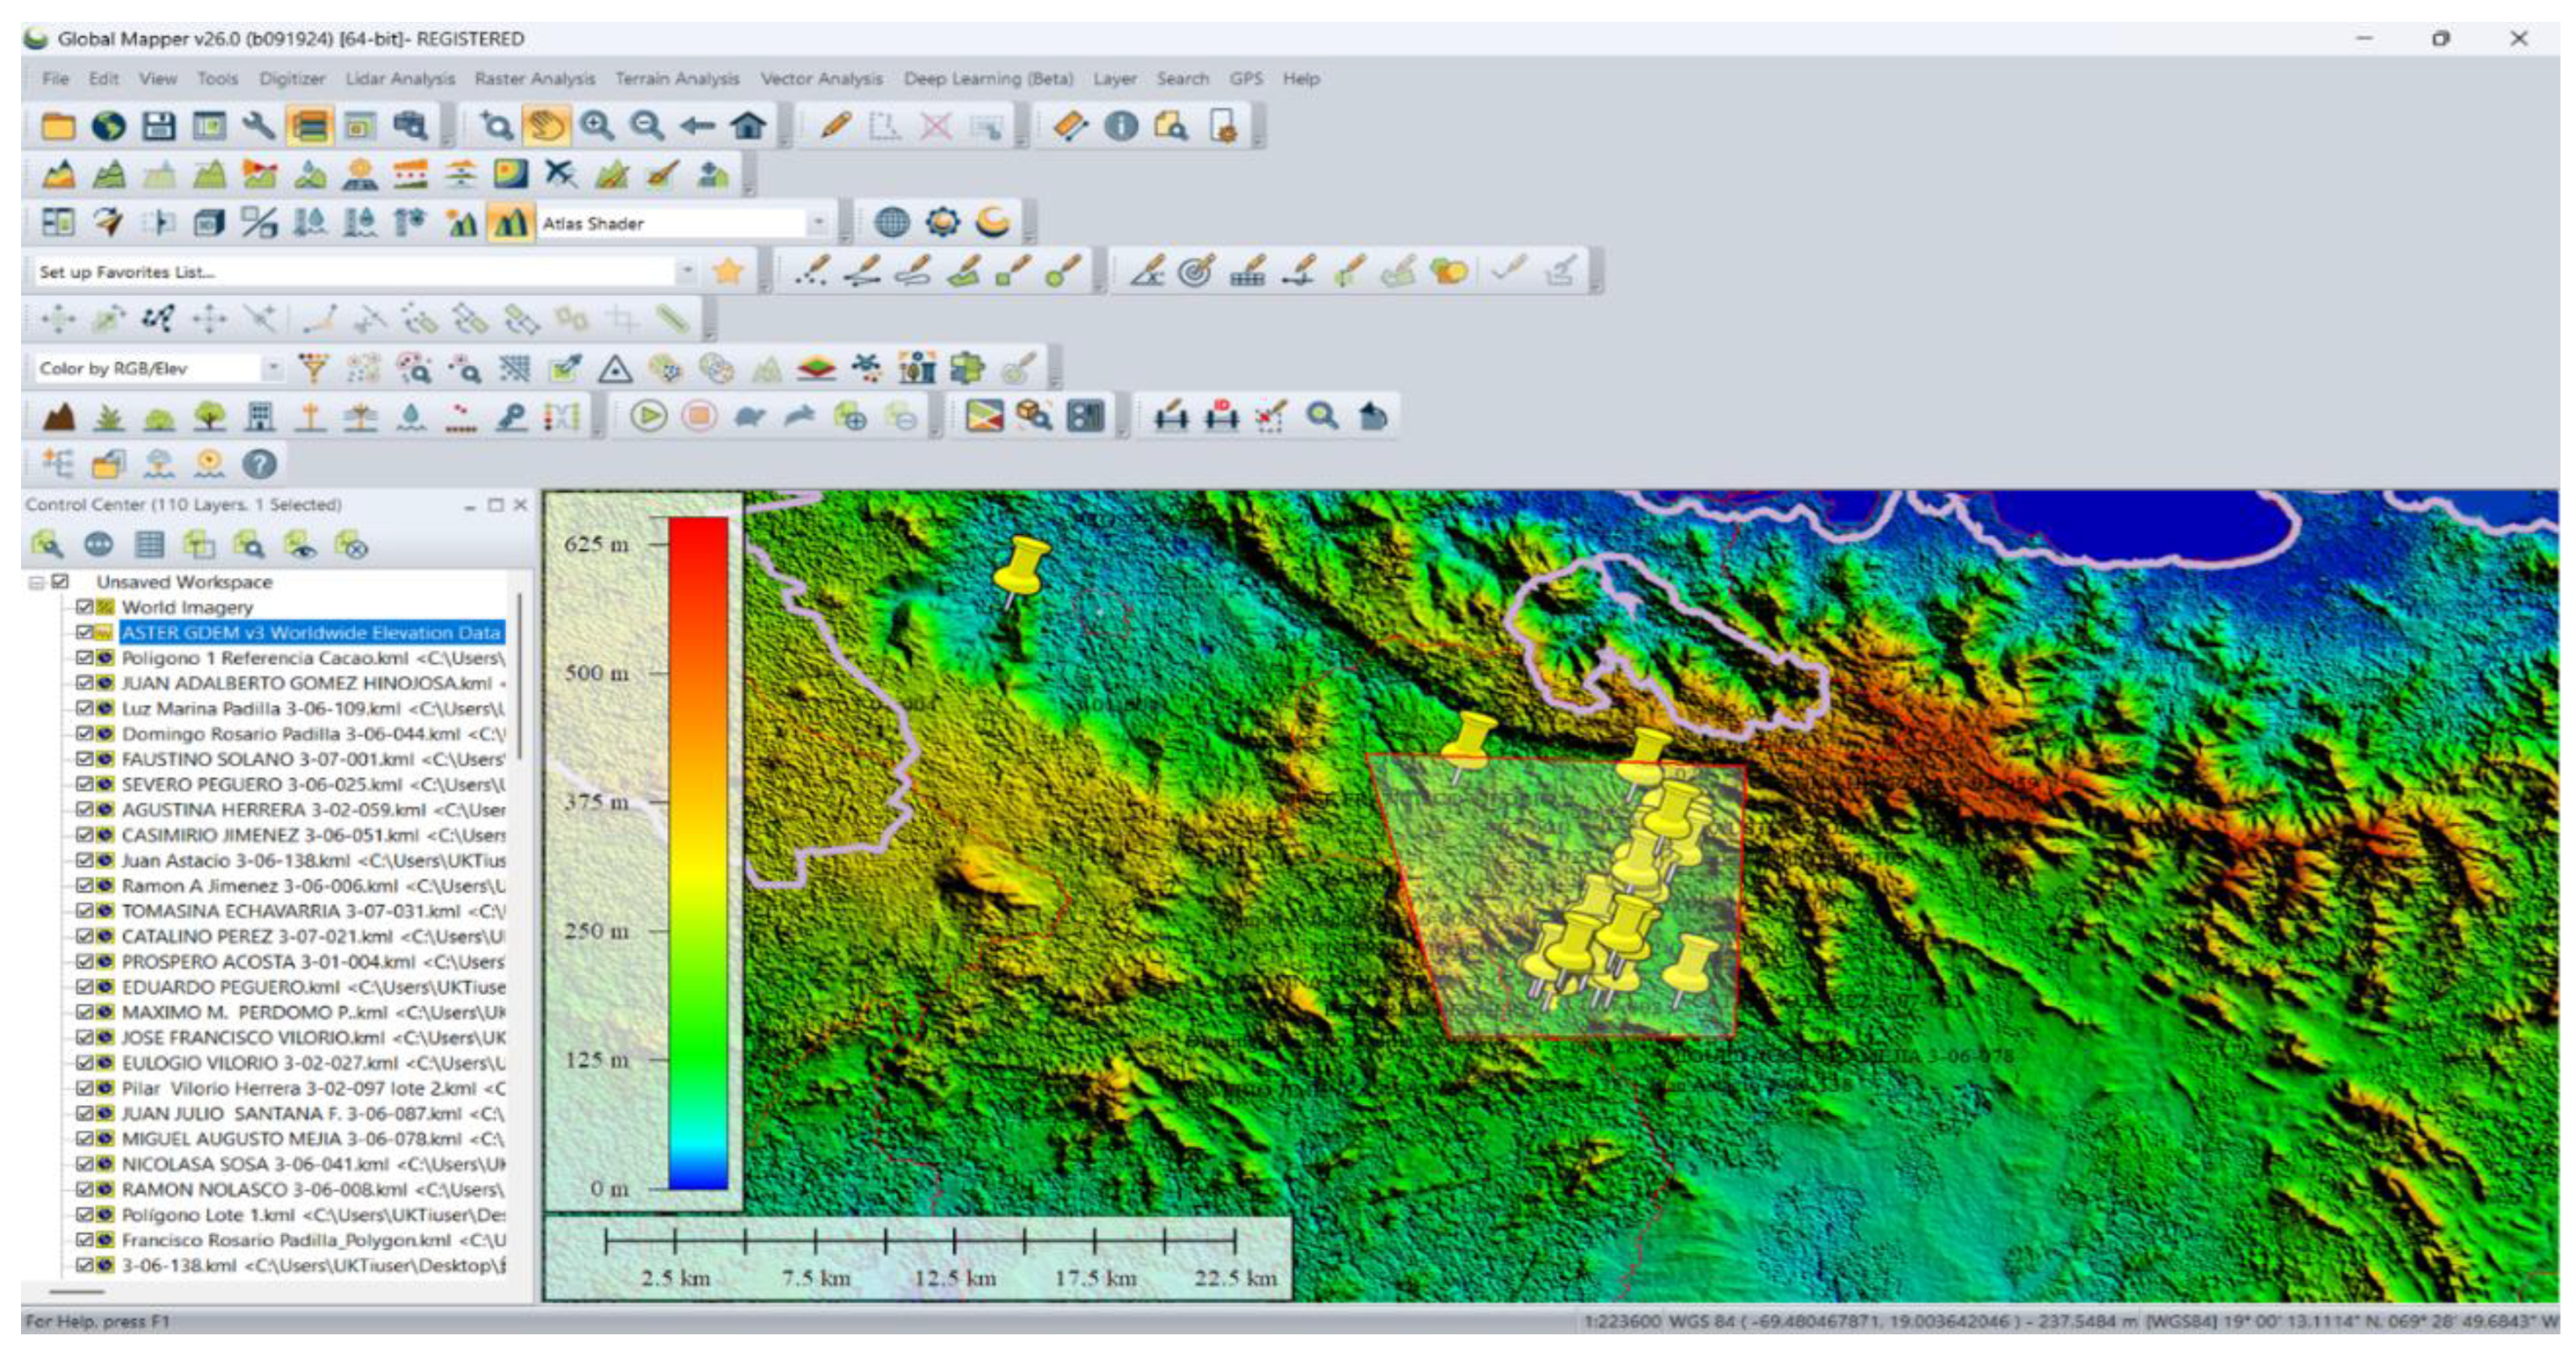Select the Digitizer pencil tool
Image resolution: width=2576 pixels, height=1351 pixels.
pos(835,126)
